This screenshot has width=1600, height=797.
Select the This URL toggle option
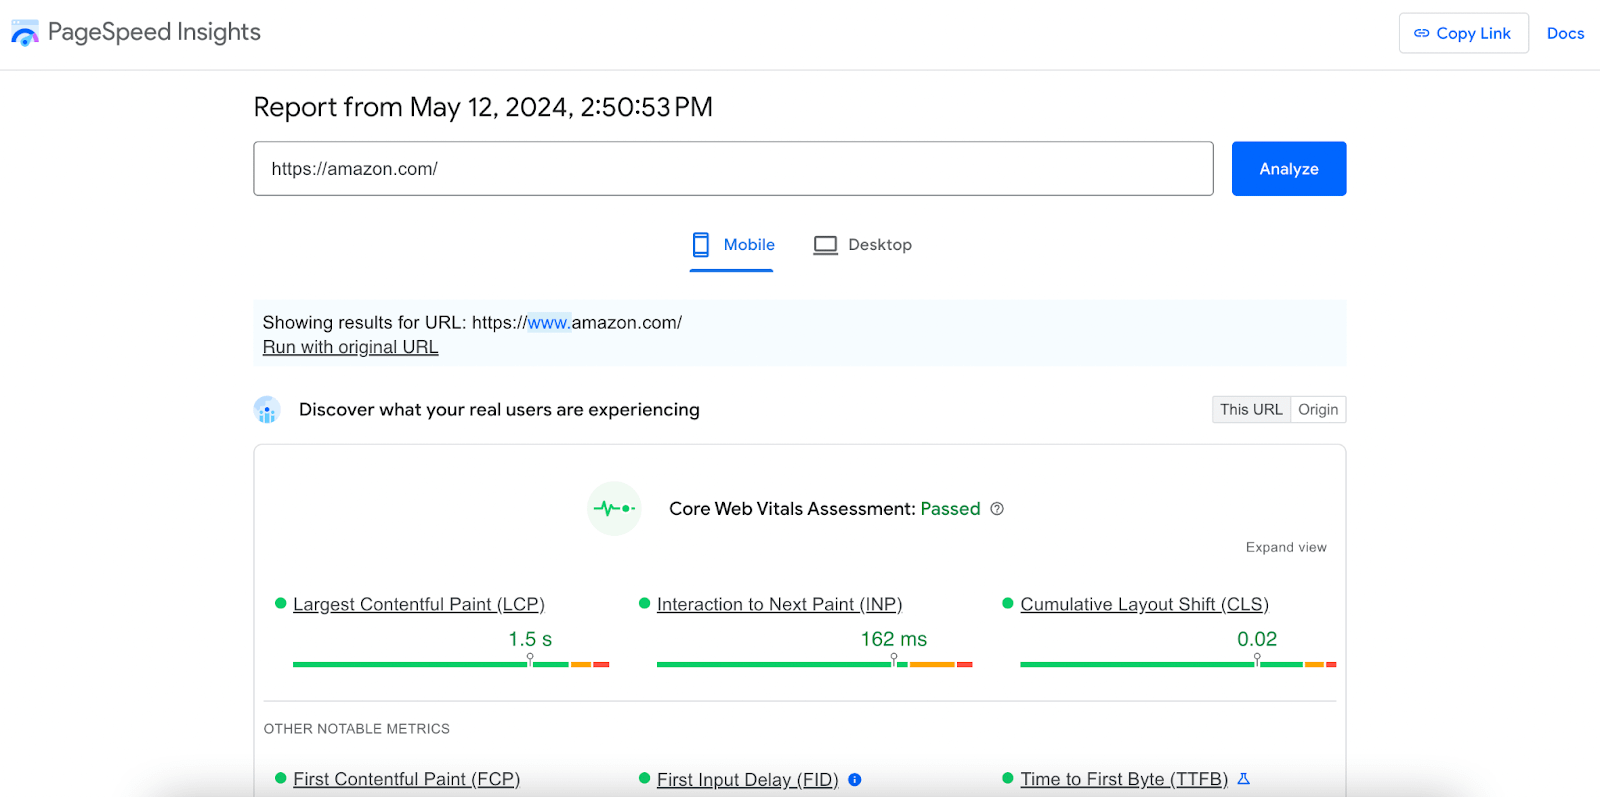click(x=1250, y=410)
